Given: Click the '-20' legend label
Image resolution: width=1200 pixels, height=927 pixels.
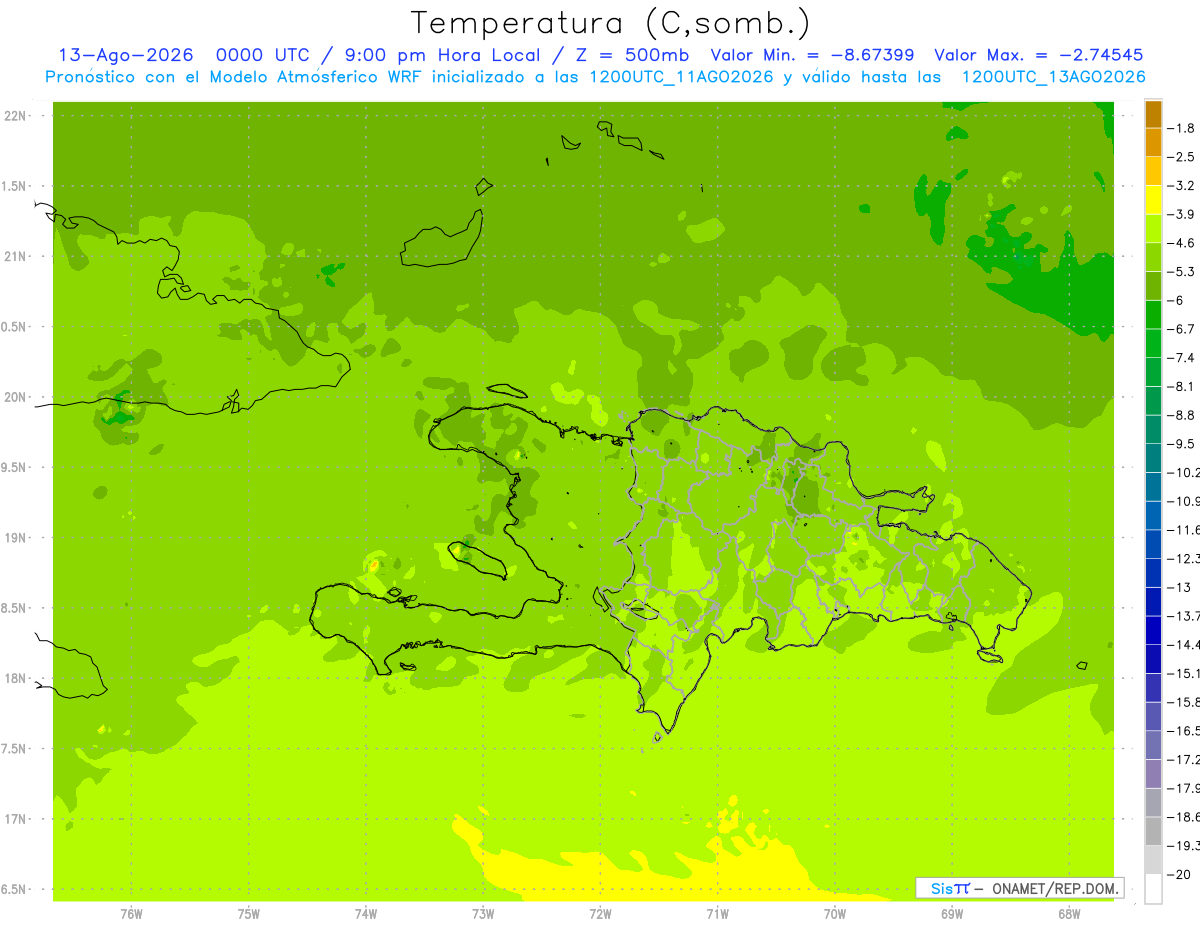Looking at the screenshot, I should pos(1179,874).
